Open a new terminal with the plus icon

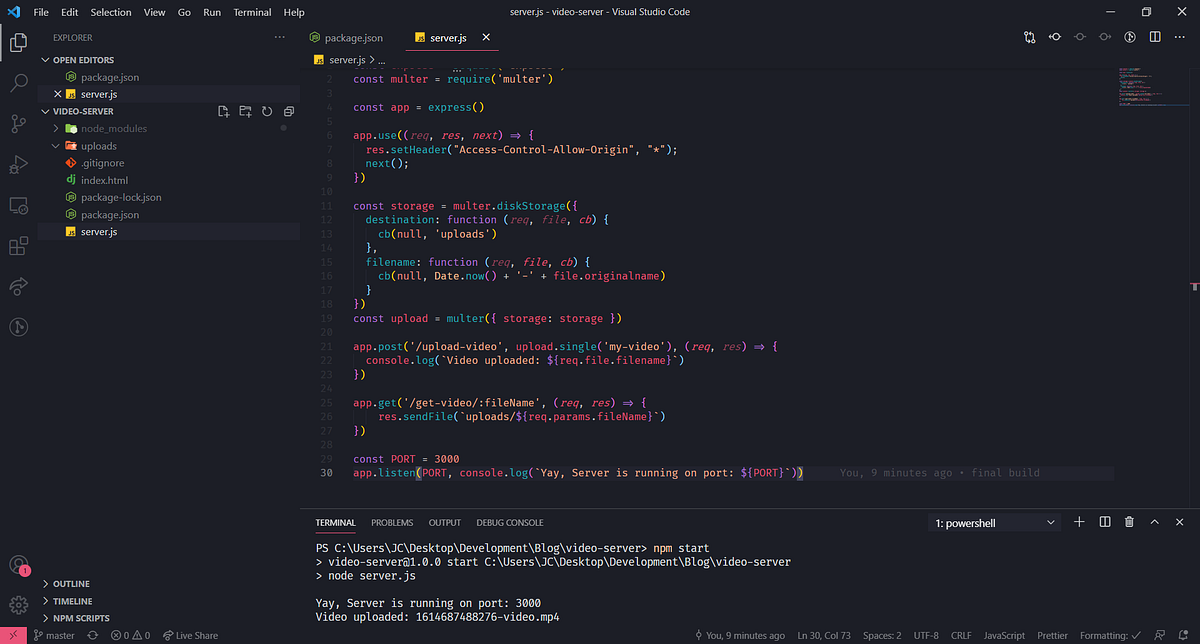(x=1078, y=521)
